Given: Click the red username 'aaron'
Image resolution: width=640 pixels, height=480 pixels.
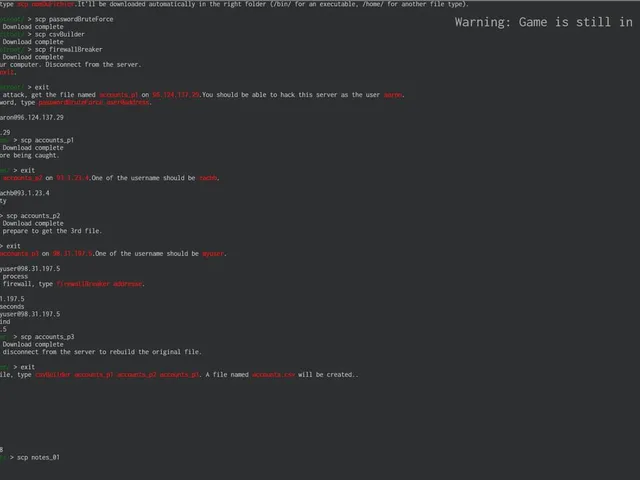Looking at the screenshot, I should click(393, 95).
